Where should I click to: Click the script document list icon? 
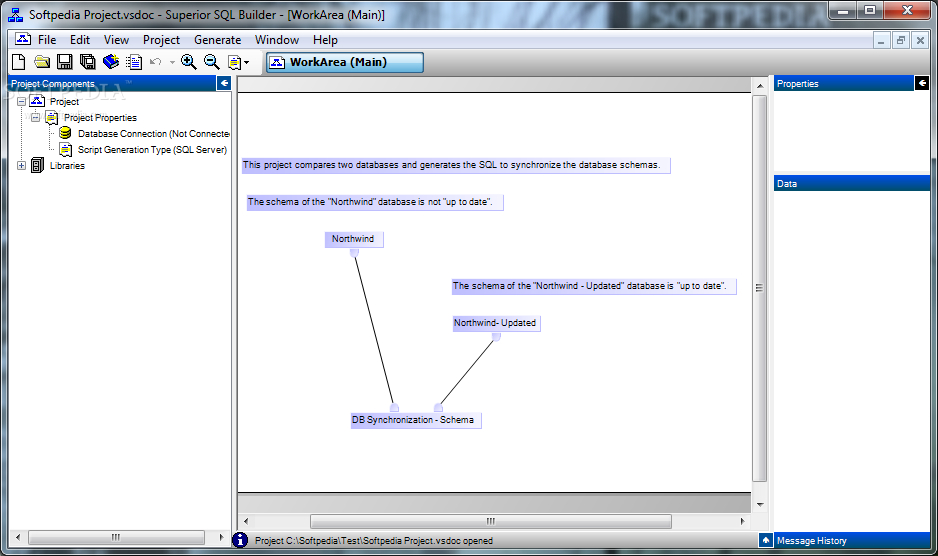coord(134,62)
